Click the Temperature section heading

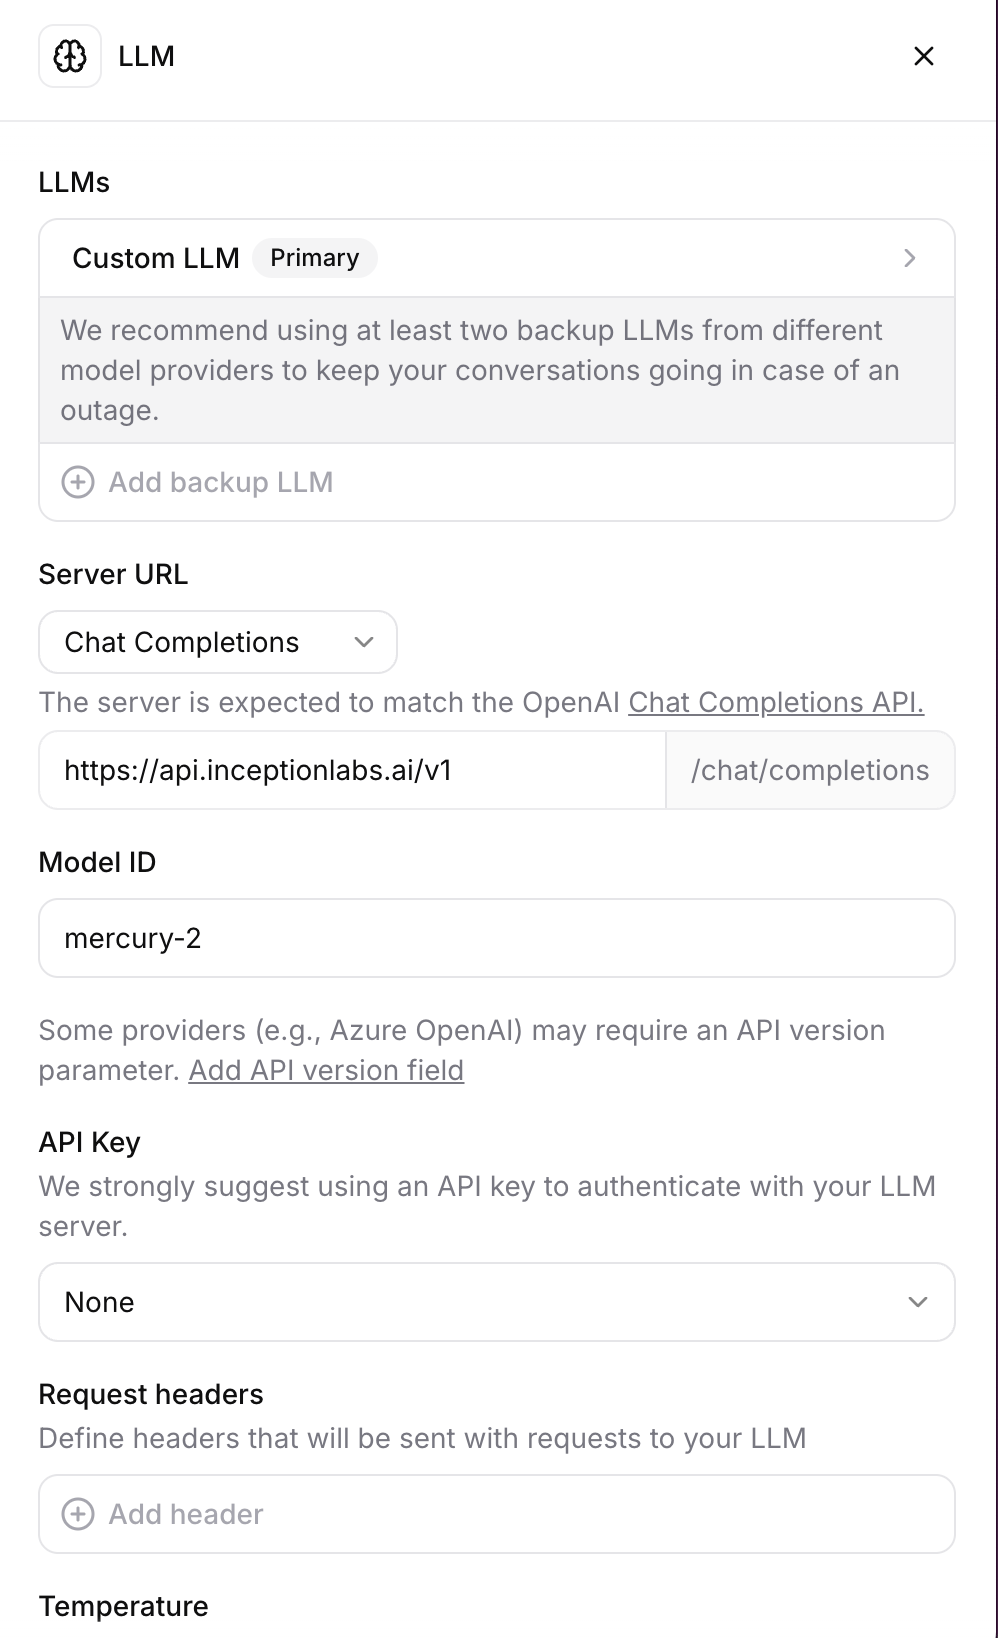click(x=124, y=1606)
